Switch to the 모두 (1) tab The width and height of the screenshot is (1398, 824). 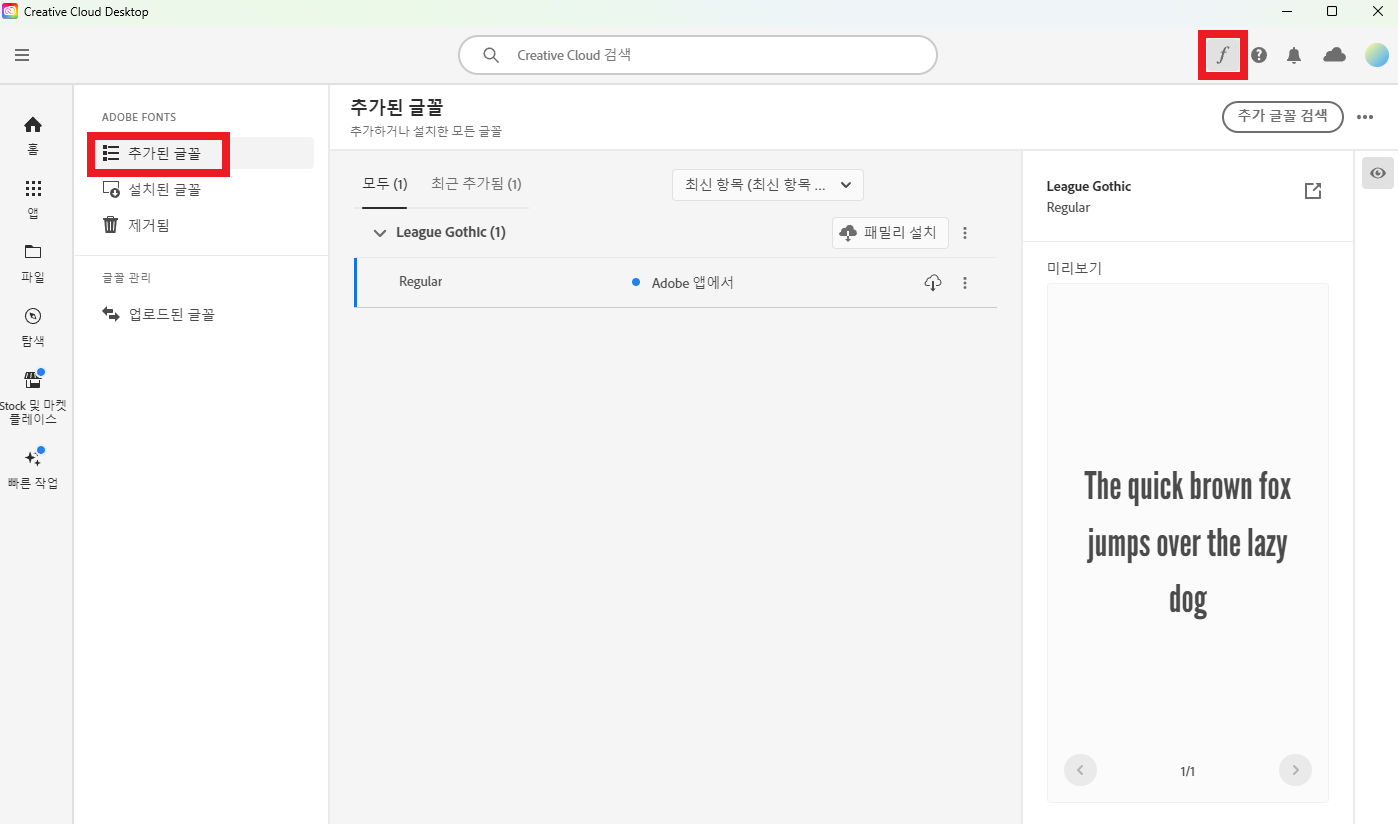coord(385,184)
